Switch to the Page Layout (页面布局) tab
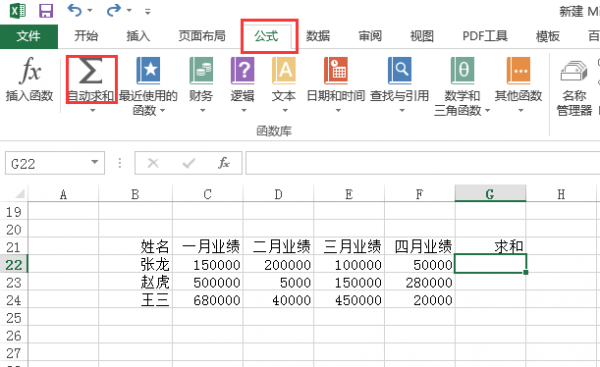 (x=202, y=36)
